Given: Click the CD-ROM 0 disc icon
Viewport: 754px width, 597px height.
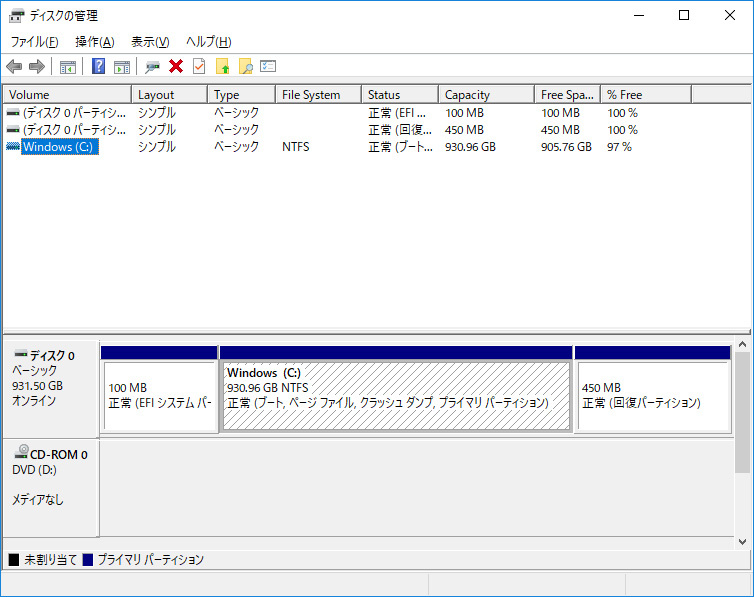Looking at the screenshot, I should [22, 452].
